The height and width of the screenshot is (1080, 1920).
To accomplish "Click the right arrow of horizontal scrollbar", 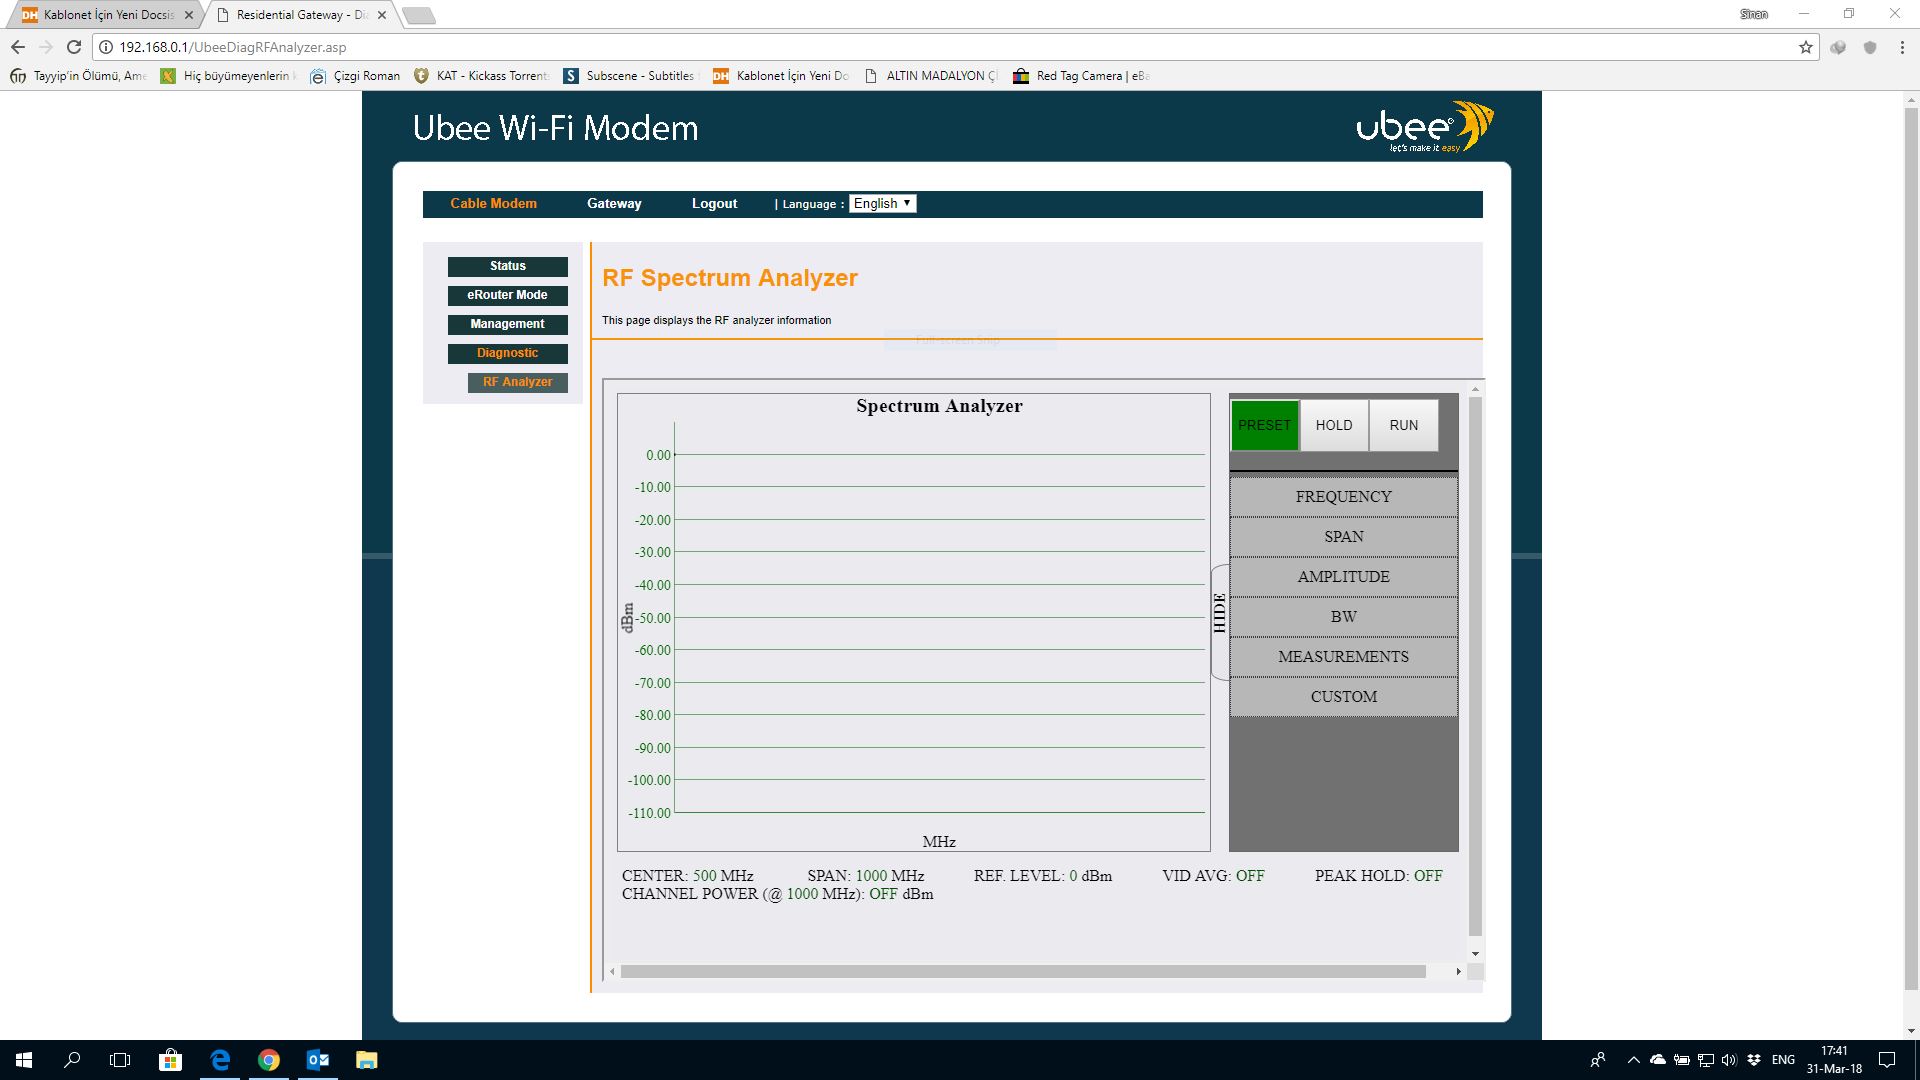I will (x=1458, y=972).
